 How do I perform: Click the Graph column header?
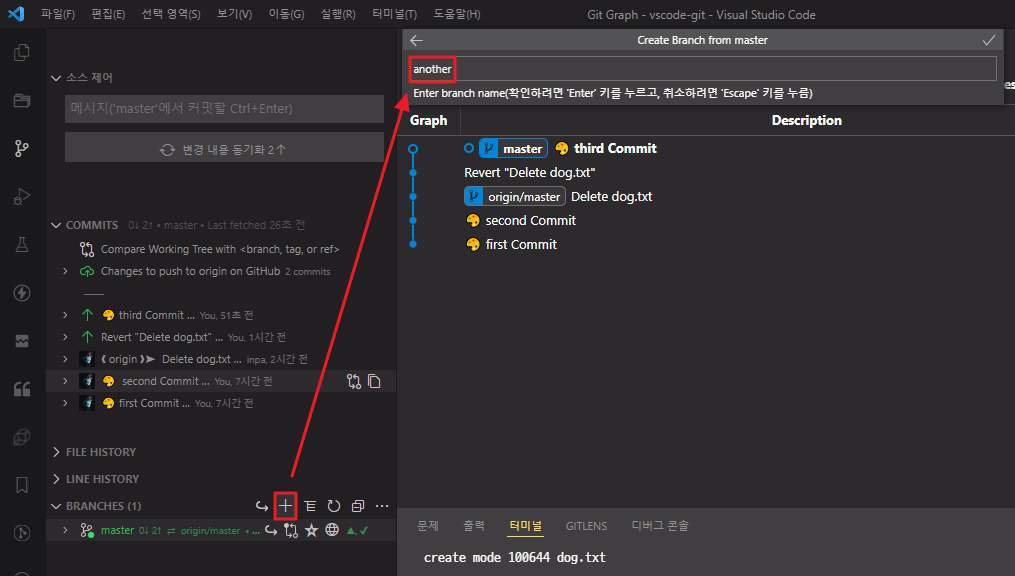click(x=429, y=120)
